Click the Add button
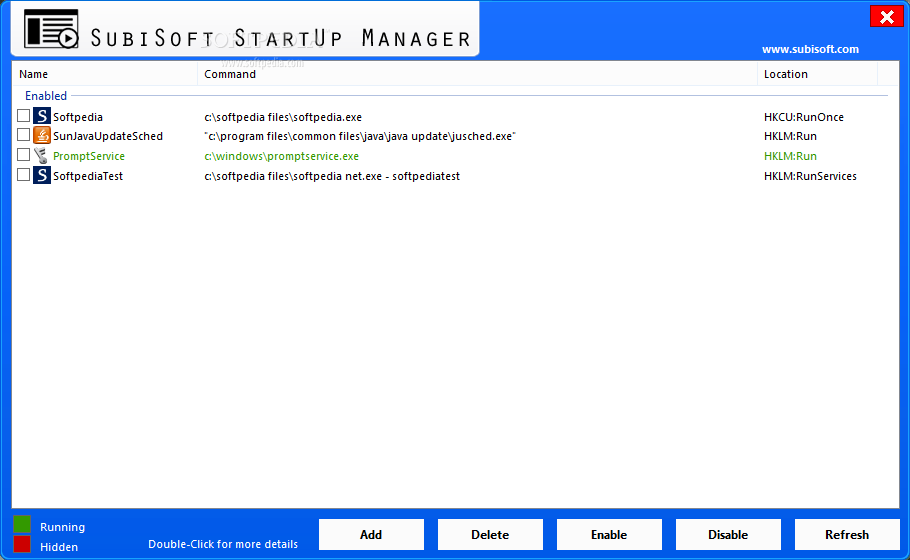The width and height of the screenshot is (910, 560). 371,534
